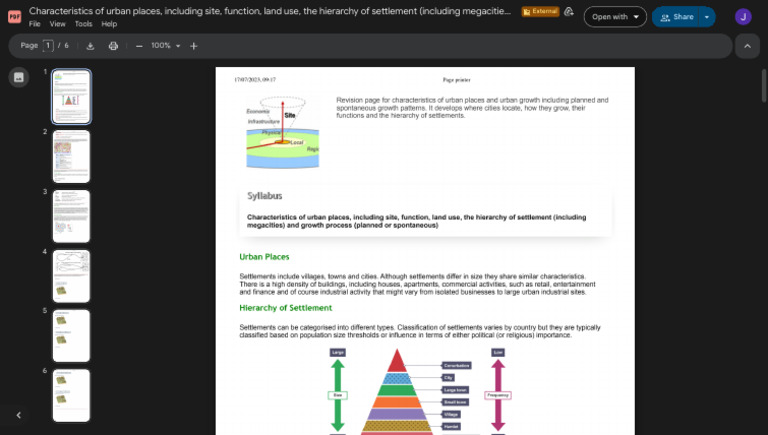The width and height of the screenshot is (768, 435).
Task: Expand the Open with dropdown
Action: pos(615,17)
